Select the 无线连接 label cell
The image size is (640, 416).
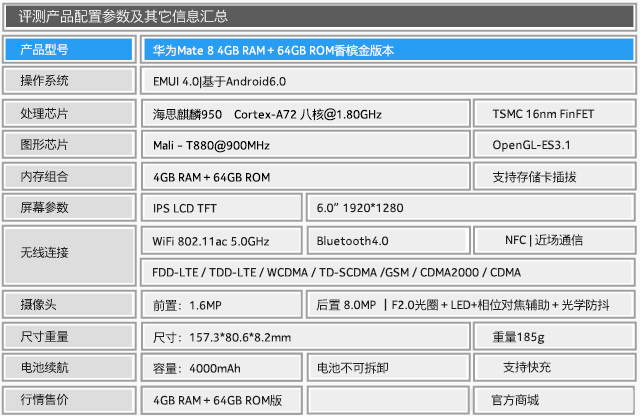click(x=69, y=256)
